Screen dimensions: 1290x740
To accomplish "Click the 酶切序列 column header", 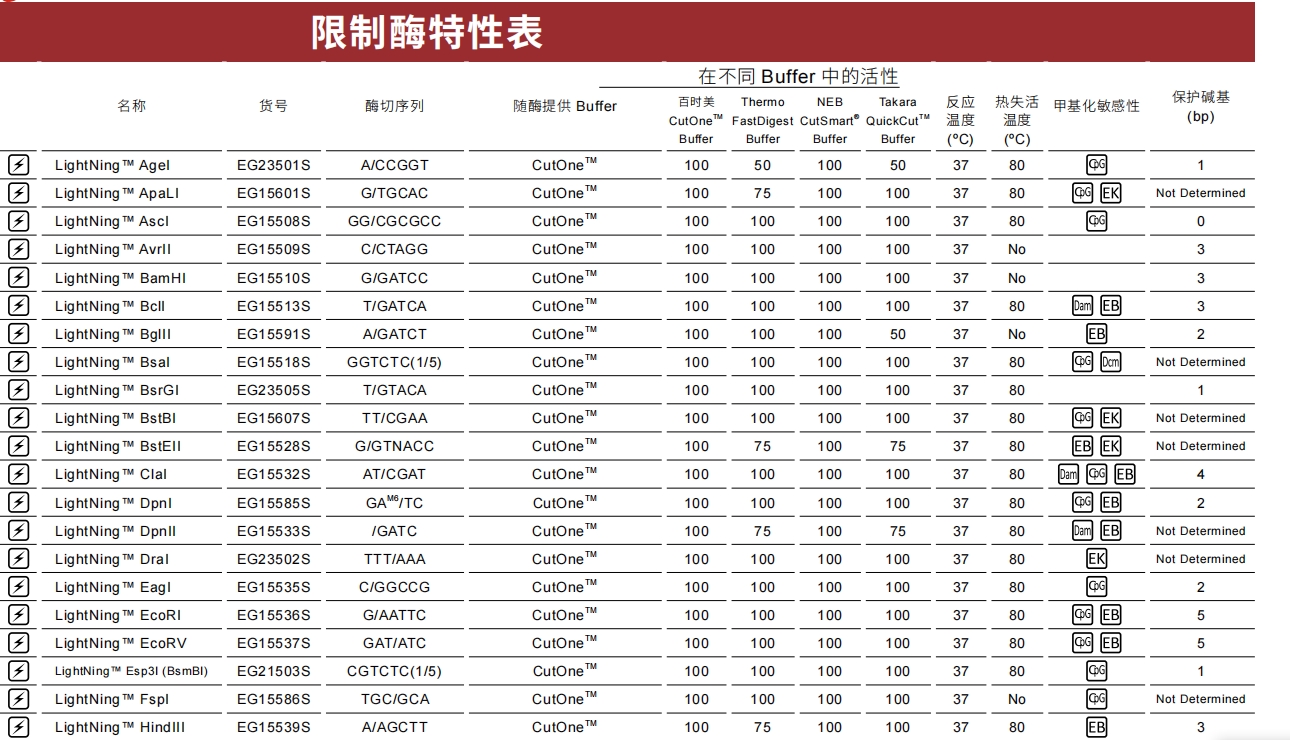I will pos(394,105).
